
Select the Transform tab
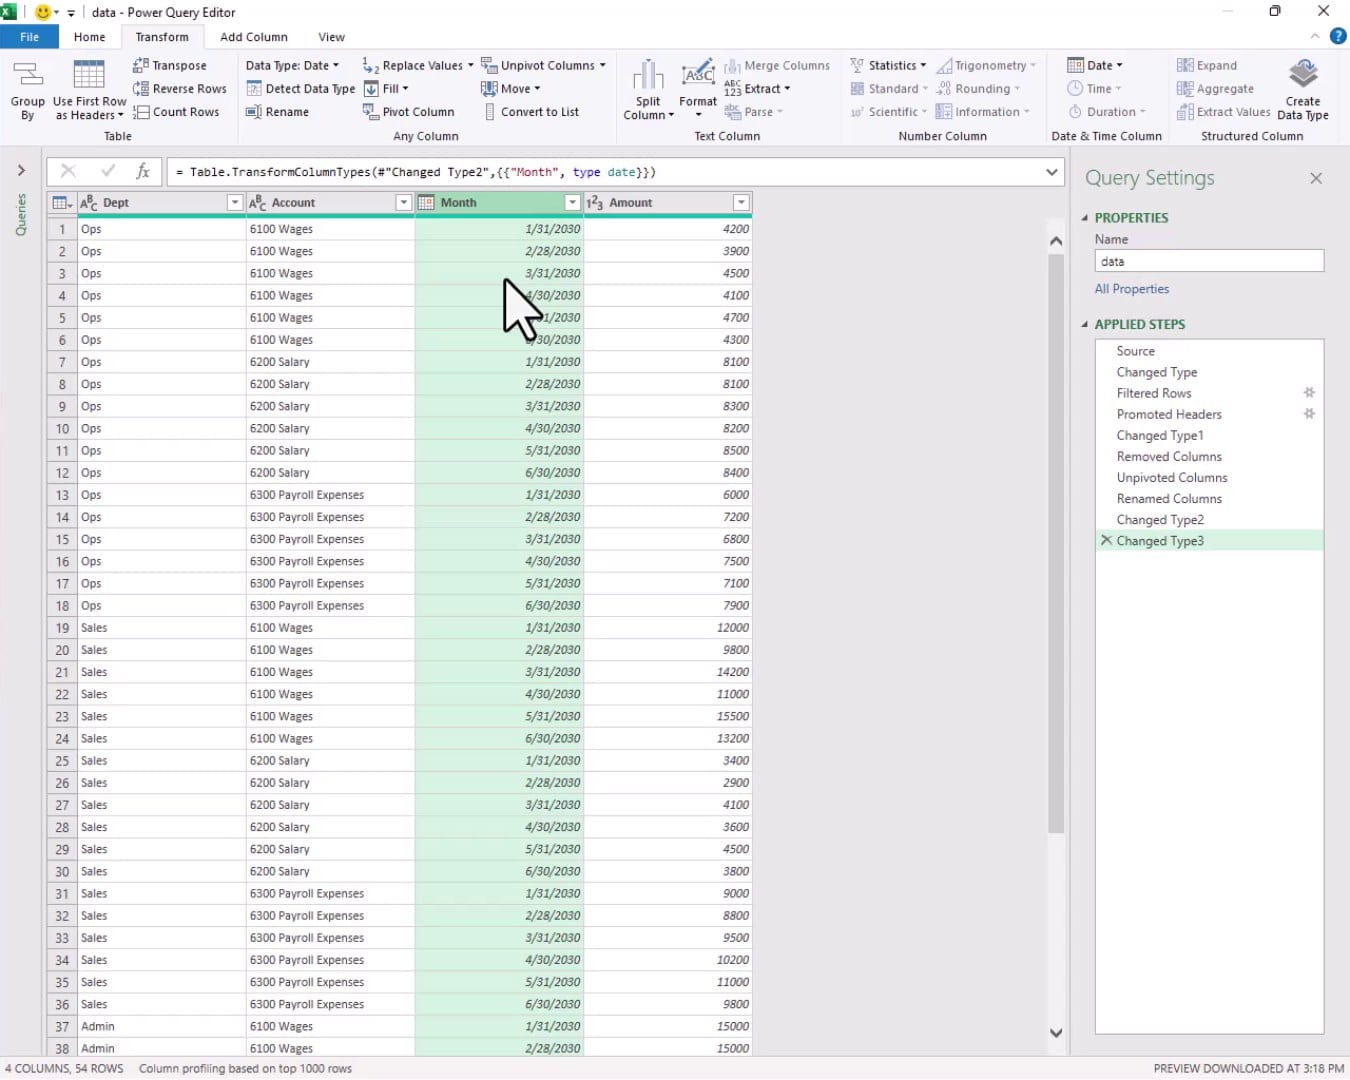pos(162,37)
